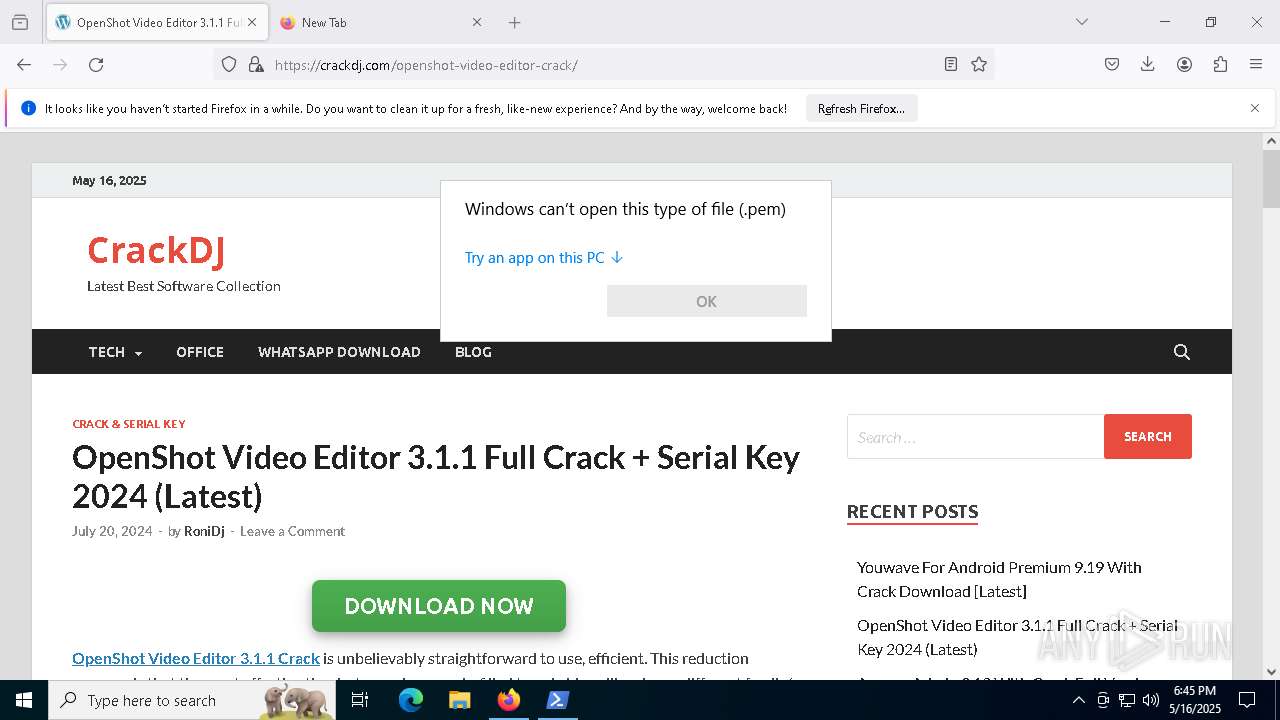Close OpenShot Video Editor tab
This screenshot has height=720, width=1280.
click(x=252, y=22)
